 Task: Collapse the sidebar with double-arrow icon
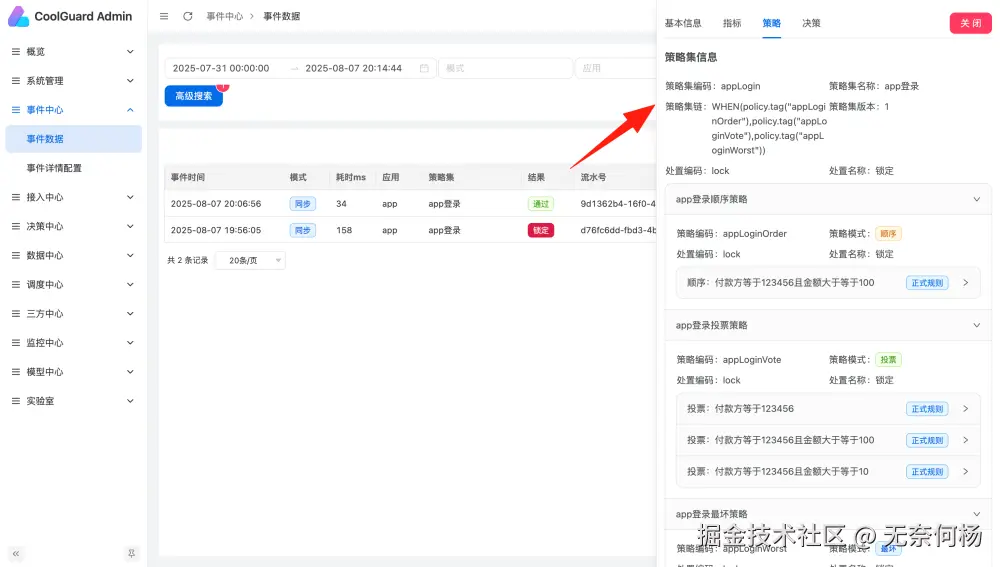tap(16, 554)
